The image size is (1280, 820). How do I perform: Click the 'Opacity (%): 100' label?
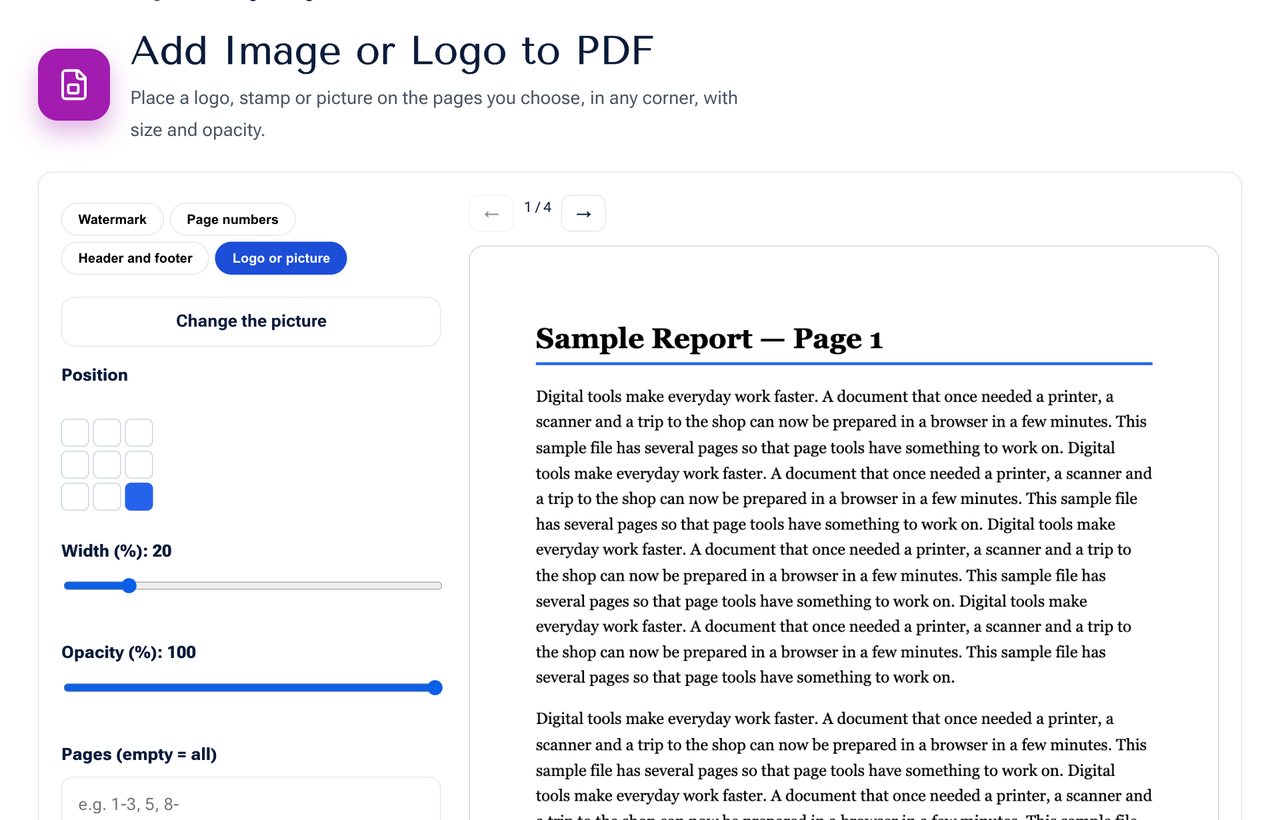click(129, 652)
